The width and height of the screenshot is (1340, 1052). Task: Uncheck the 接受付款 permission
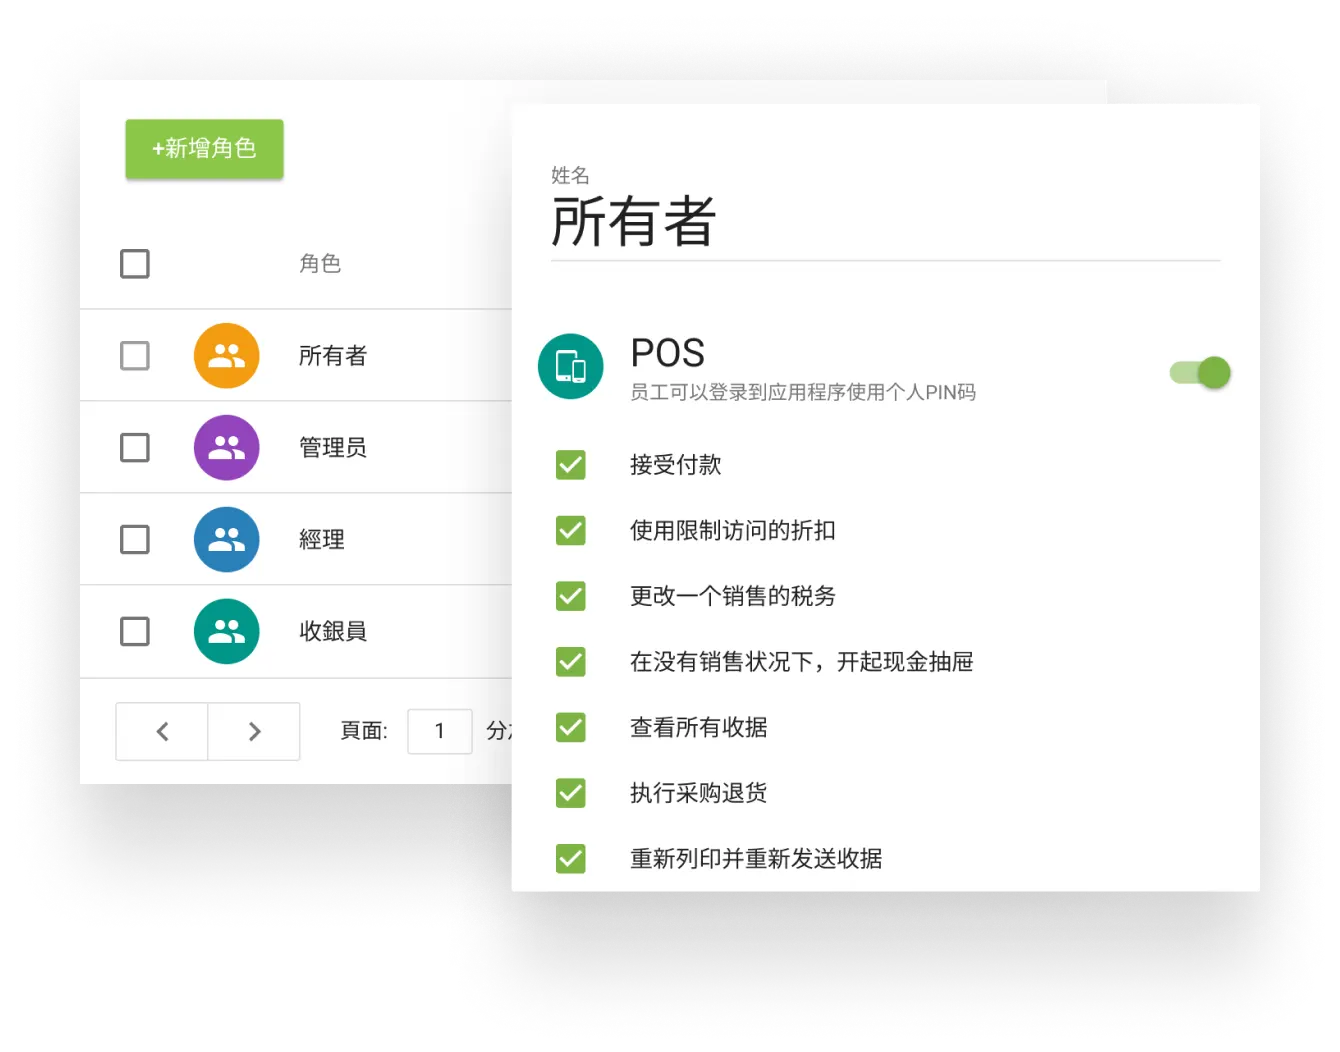tap(571, 465)
